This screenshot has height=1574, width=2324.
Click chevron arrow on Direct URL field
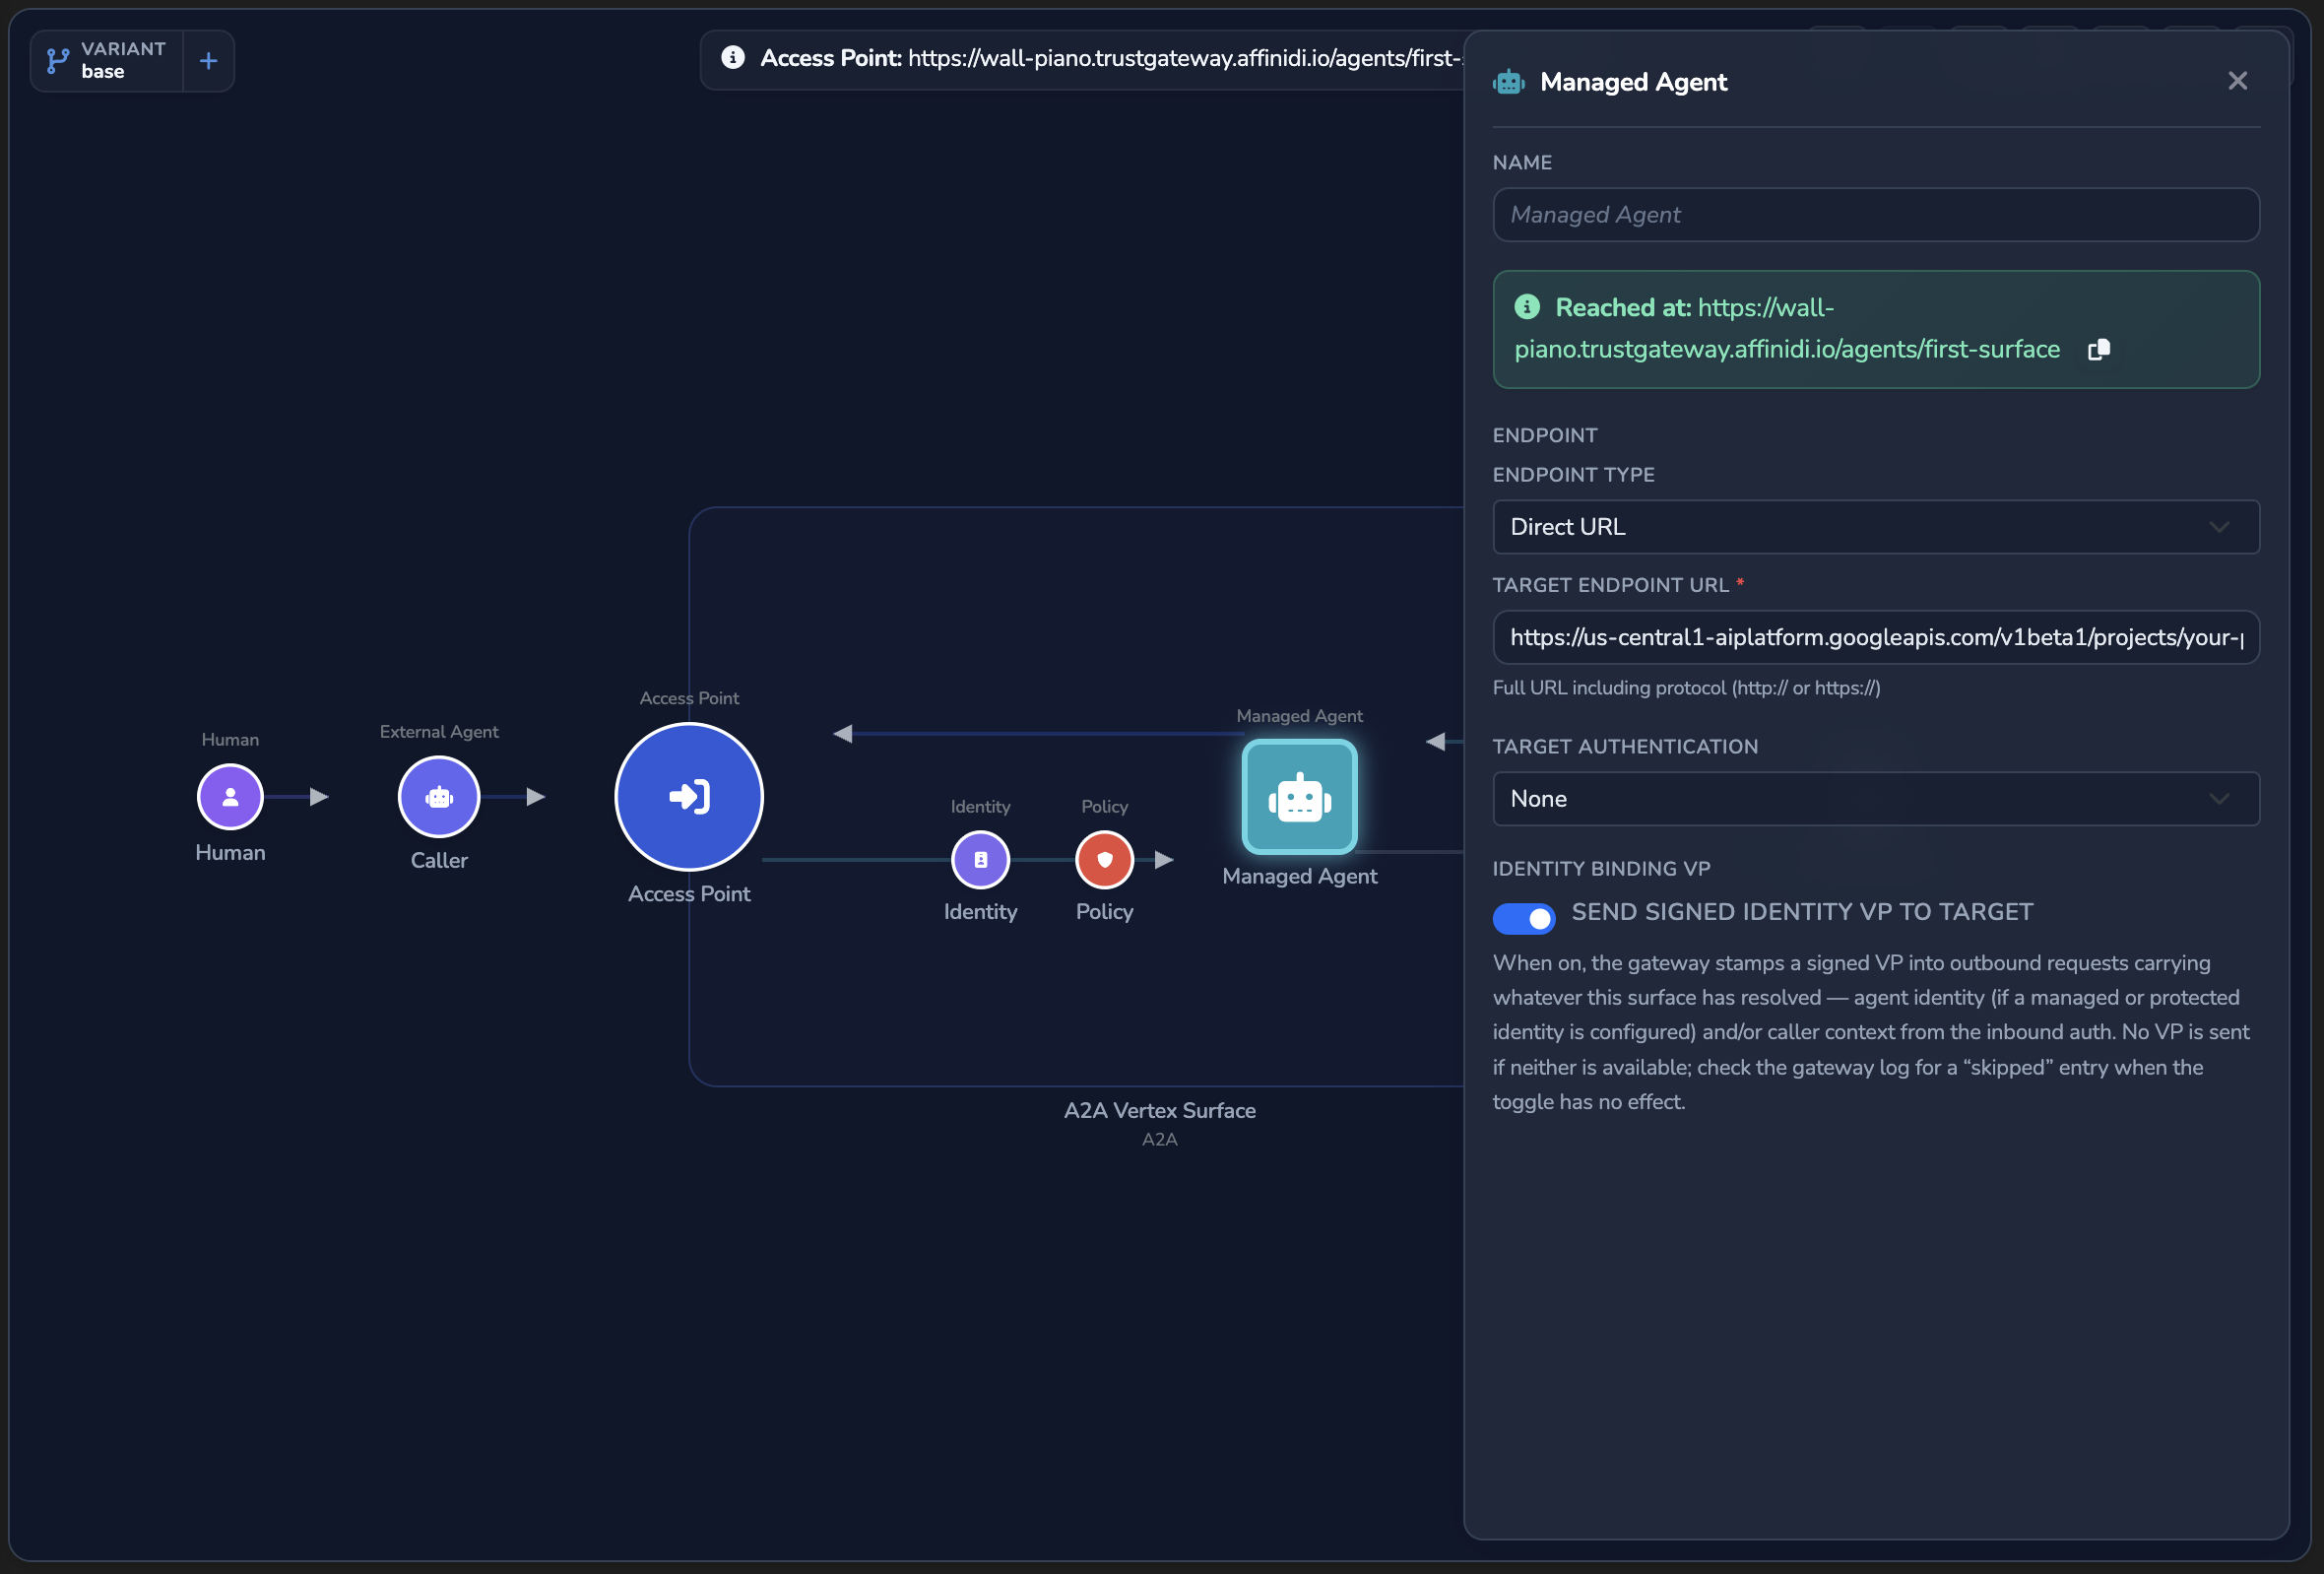(2219, 527)
